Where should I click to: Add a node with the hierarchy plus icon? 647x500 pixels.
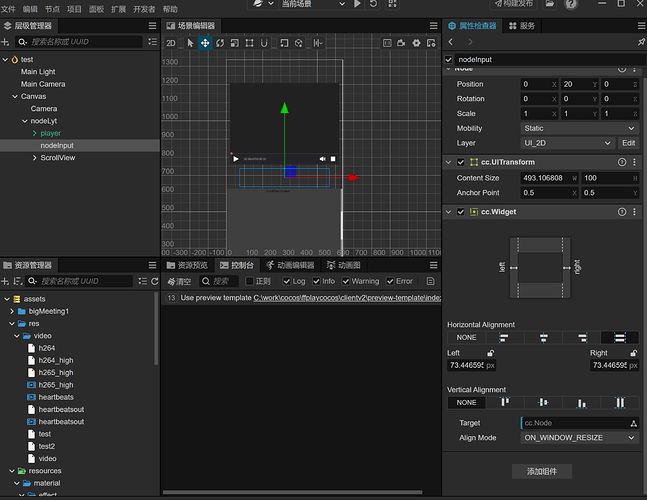tap(6, 43)
